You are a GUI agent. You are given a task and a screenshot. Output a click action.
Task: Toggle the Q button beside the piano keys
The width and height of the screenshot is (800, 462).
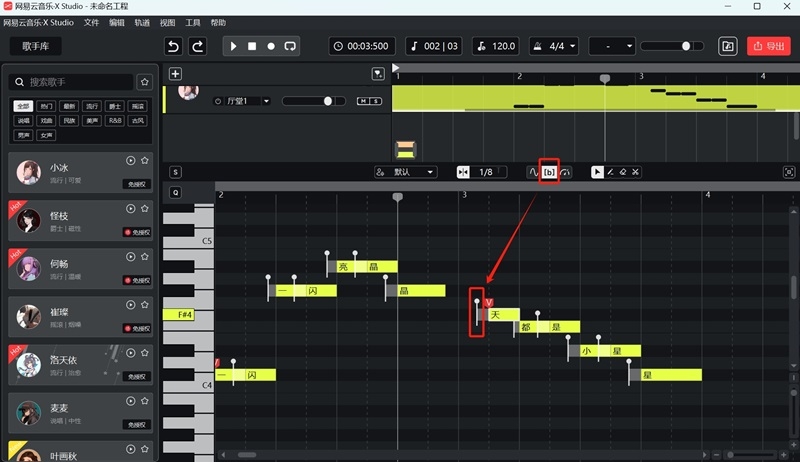point(176,193)
